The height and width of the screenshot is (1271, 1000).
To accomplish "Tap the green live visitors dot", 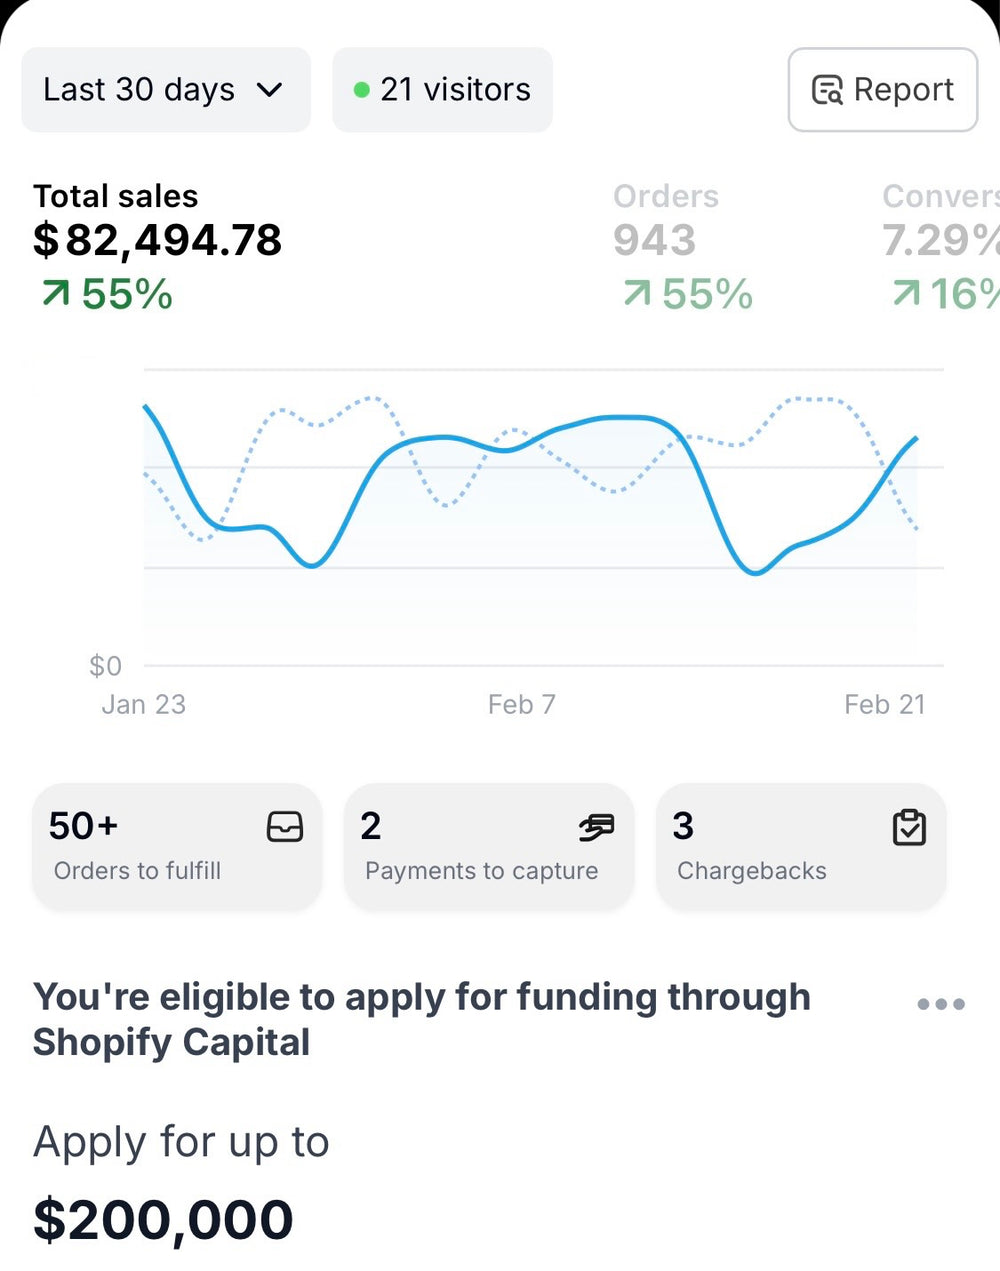I will pyautogui.click(x=362, y=90).
